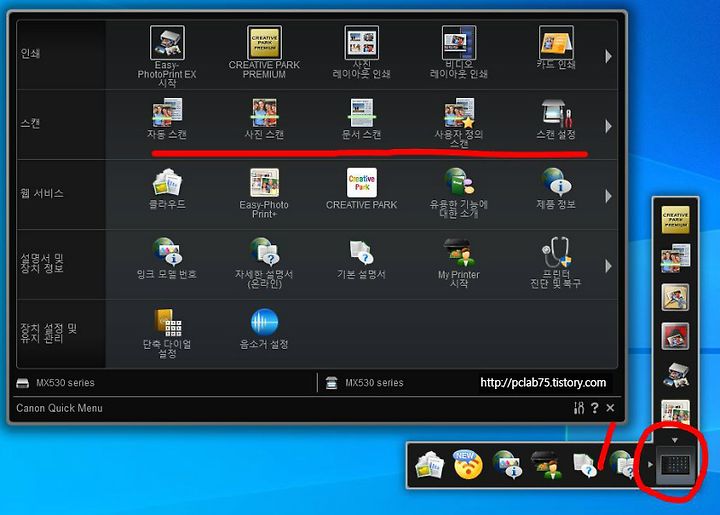Click the Canon Quick Menu title text
This screenshot has width=720, height=515.
tap(59, 408)
